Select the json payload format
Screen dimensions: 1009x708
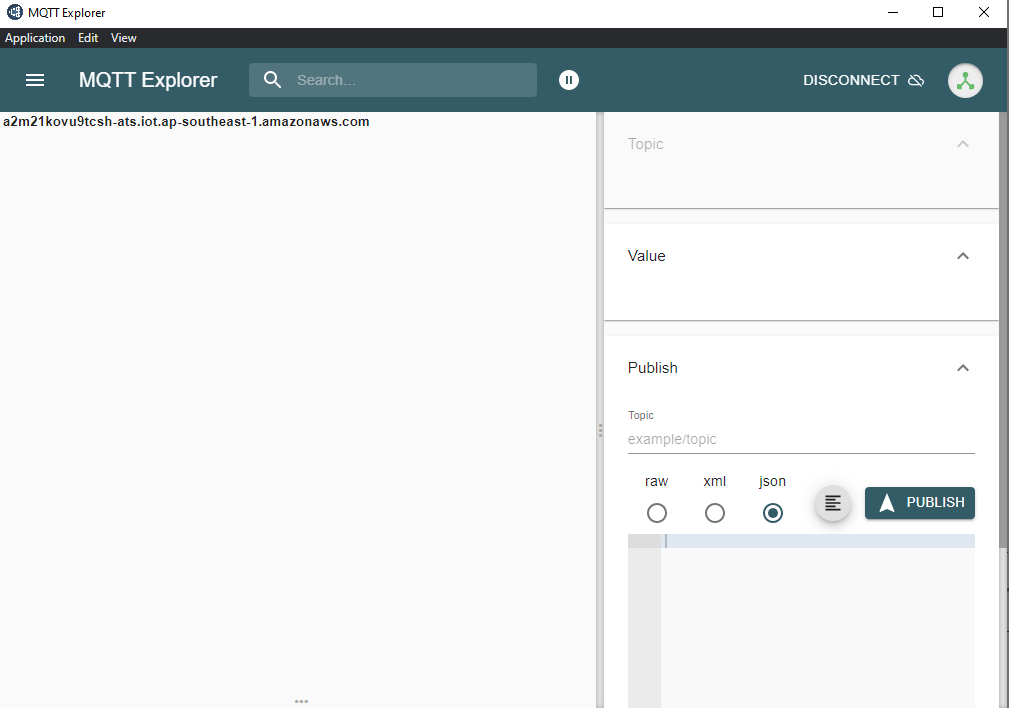point(773,513)
